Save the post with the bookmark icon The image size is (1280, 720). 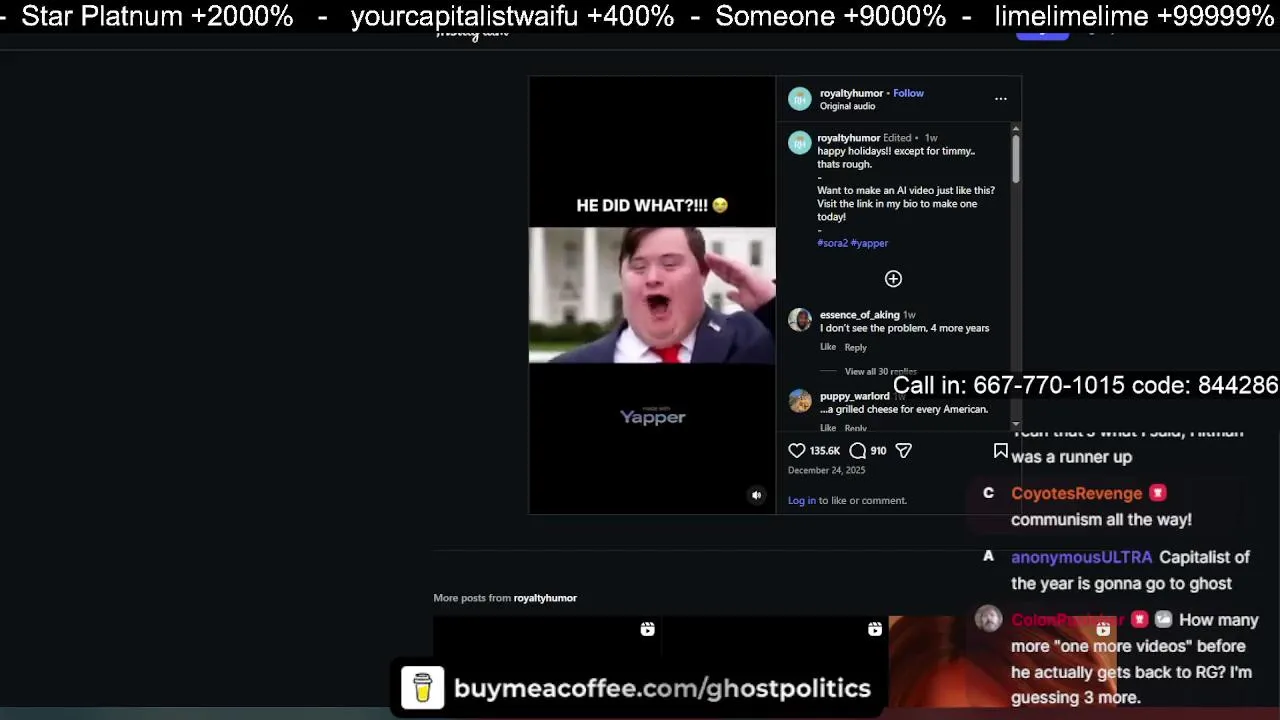pos(1000,451)
